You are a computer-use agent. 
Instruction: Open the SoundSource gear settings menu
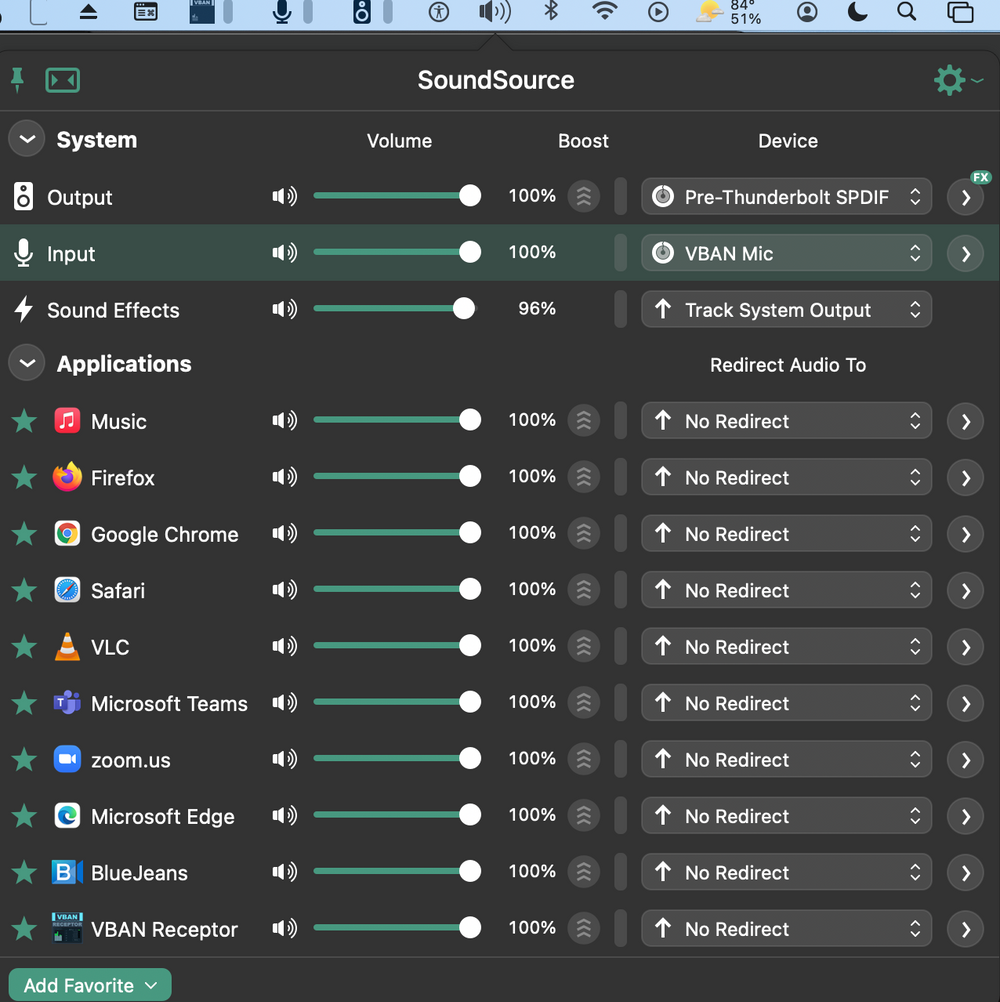[x=950, y=80]
